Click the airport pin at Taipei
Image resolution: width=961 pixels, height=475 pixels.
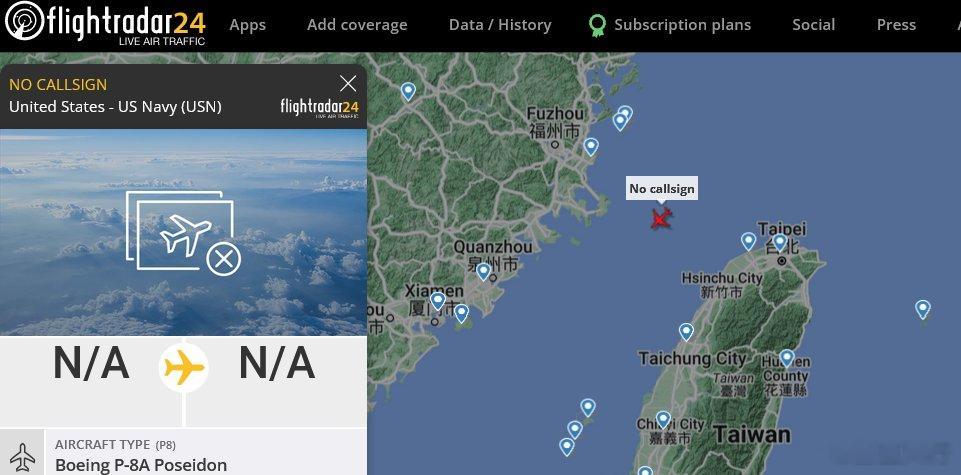pos(780,242)
